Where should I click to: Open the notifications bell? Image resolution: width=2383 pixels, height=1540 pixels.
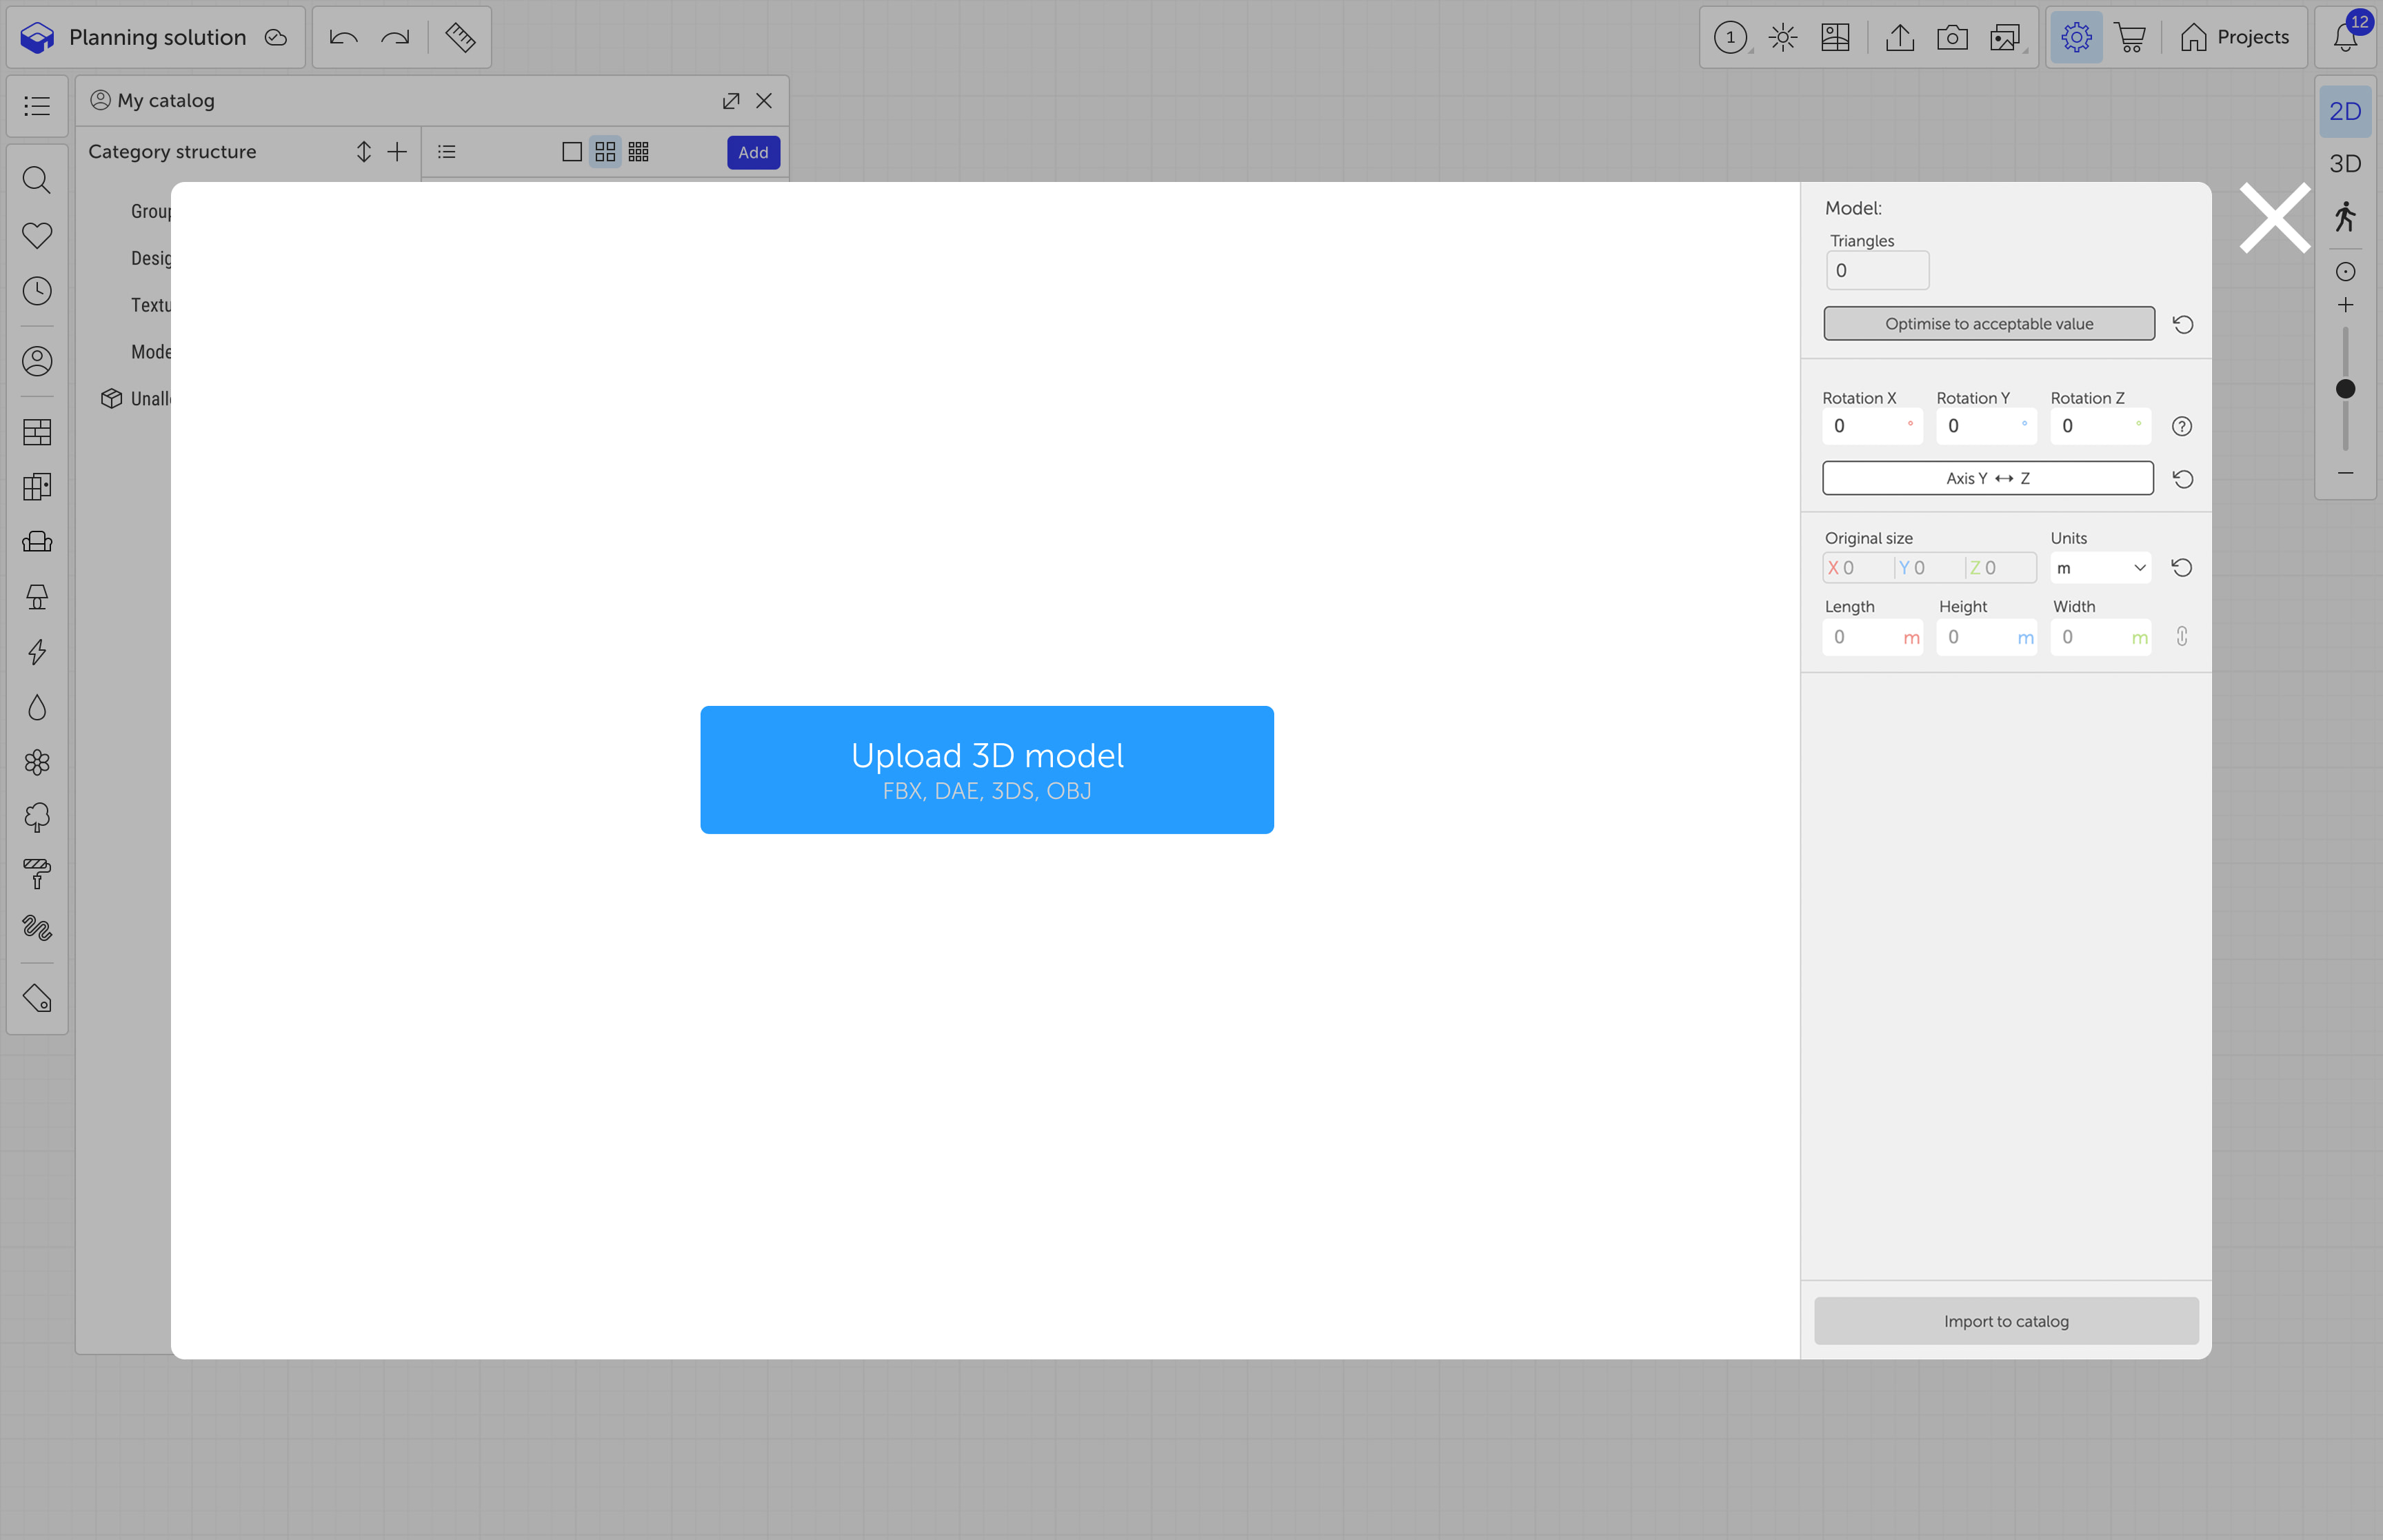[2345, 38]
